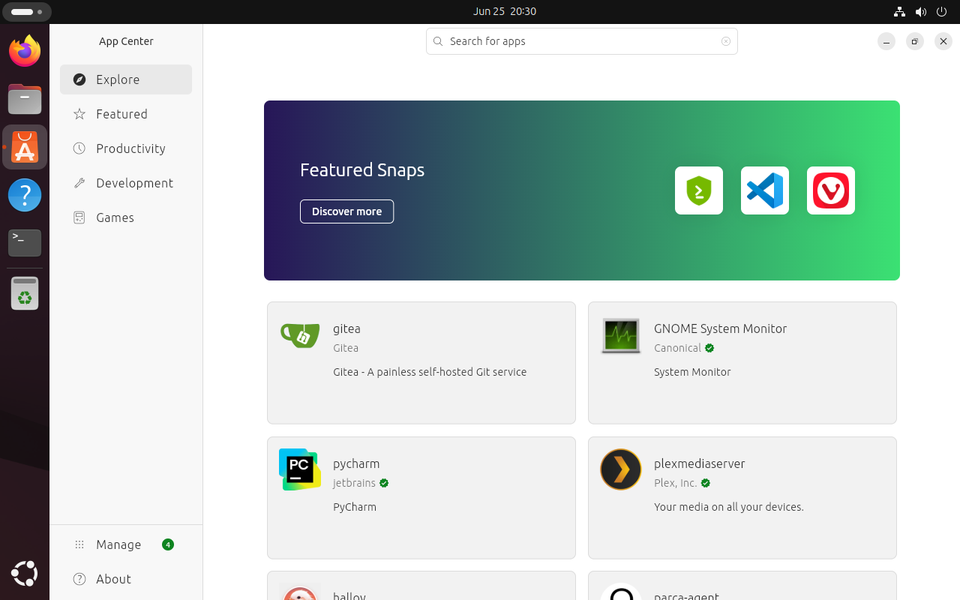Viewport: 960px width, 600px height.
Task: Clear the search field with the x icon
Action: [726, 41]
